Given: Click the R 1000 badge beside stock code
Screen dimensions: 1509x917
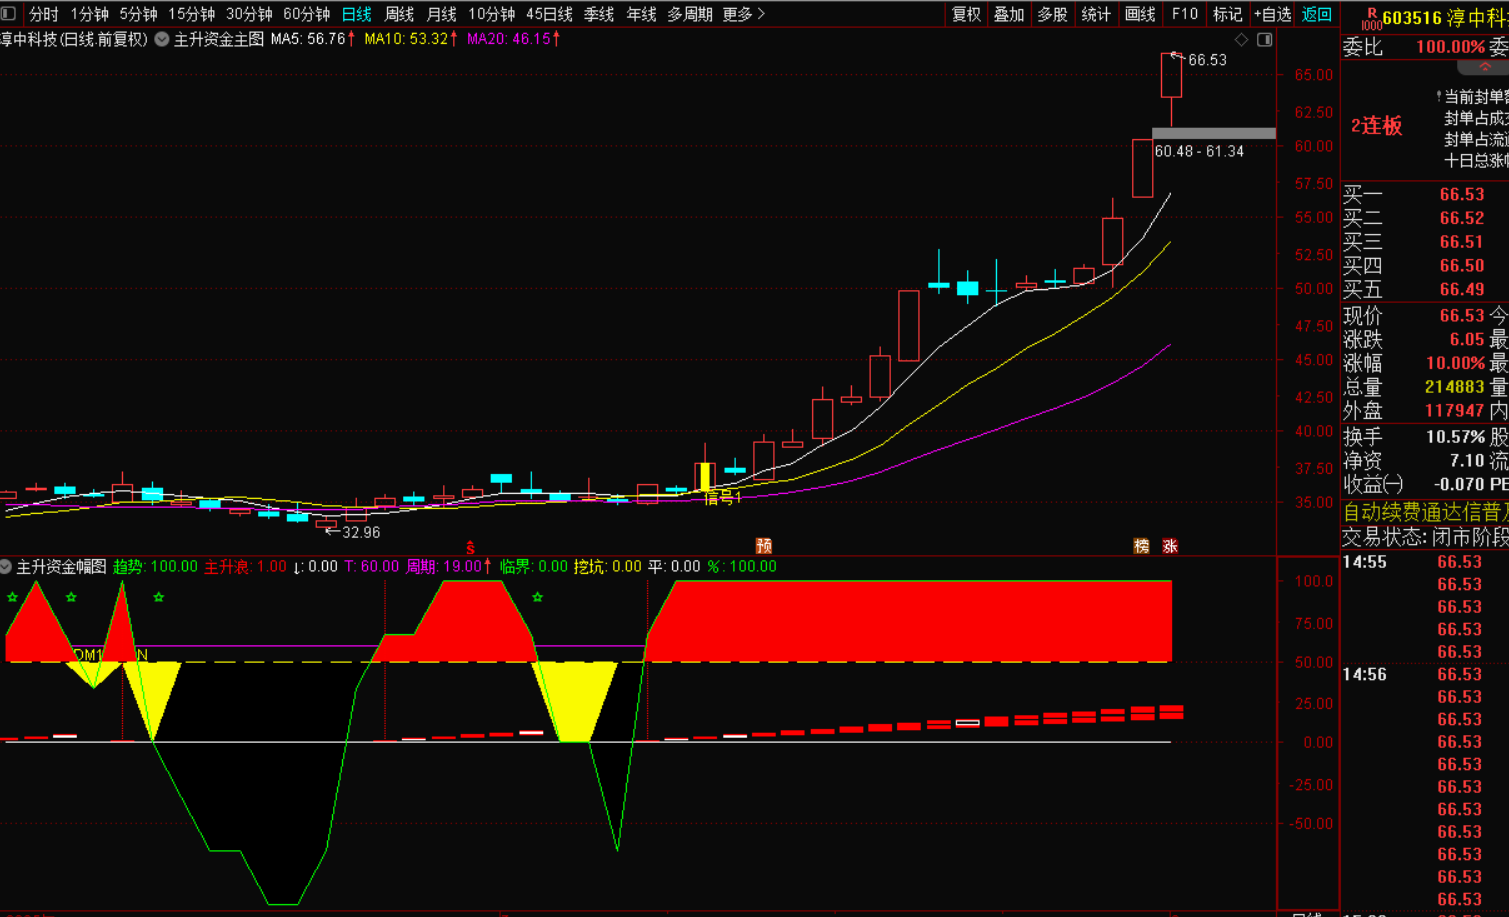Looking at the screenshot, I should click(x=1371, y=19).
